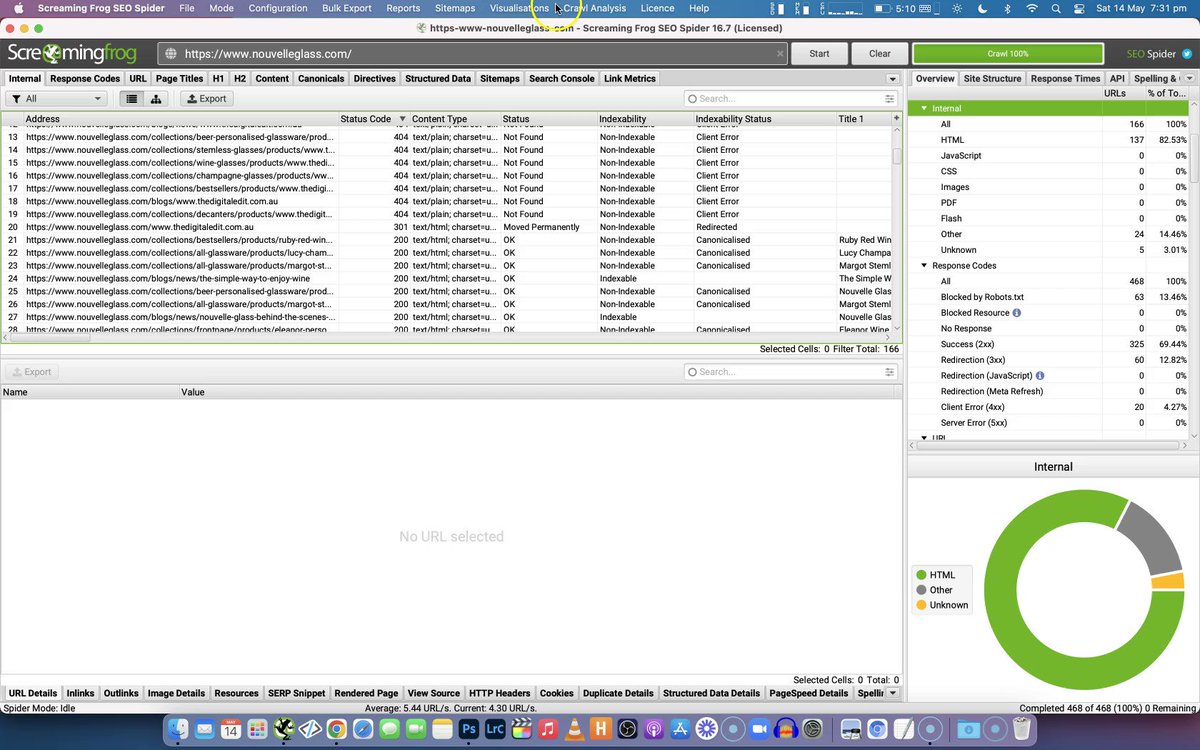
Task: Click the HTML legend green swatch
Action: tap(921, 575)
